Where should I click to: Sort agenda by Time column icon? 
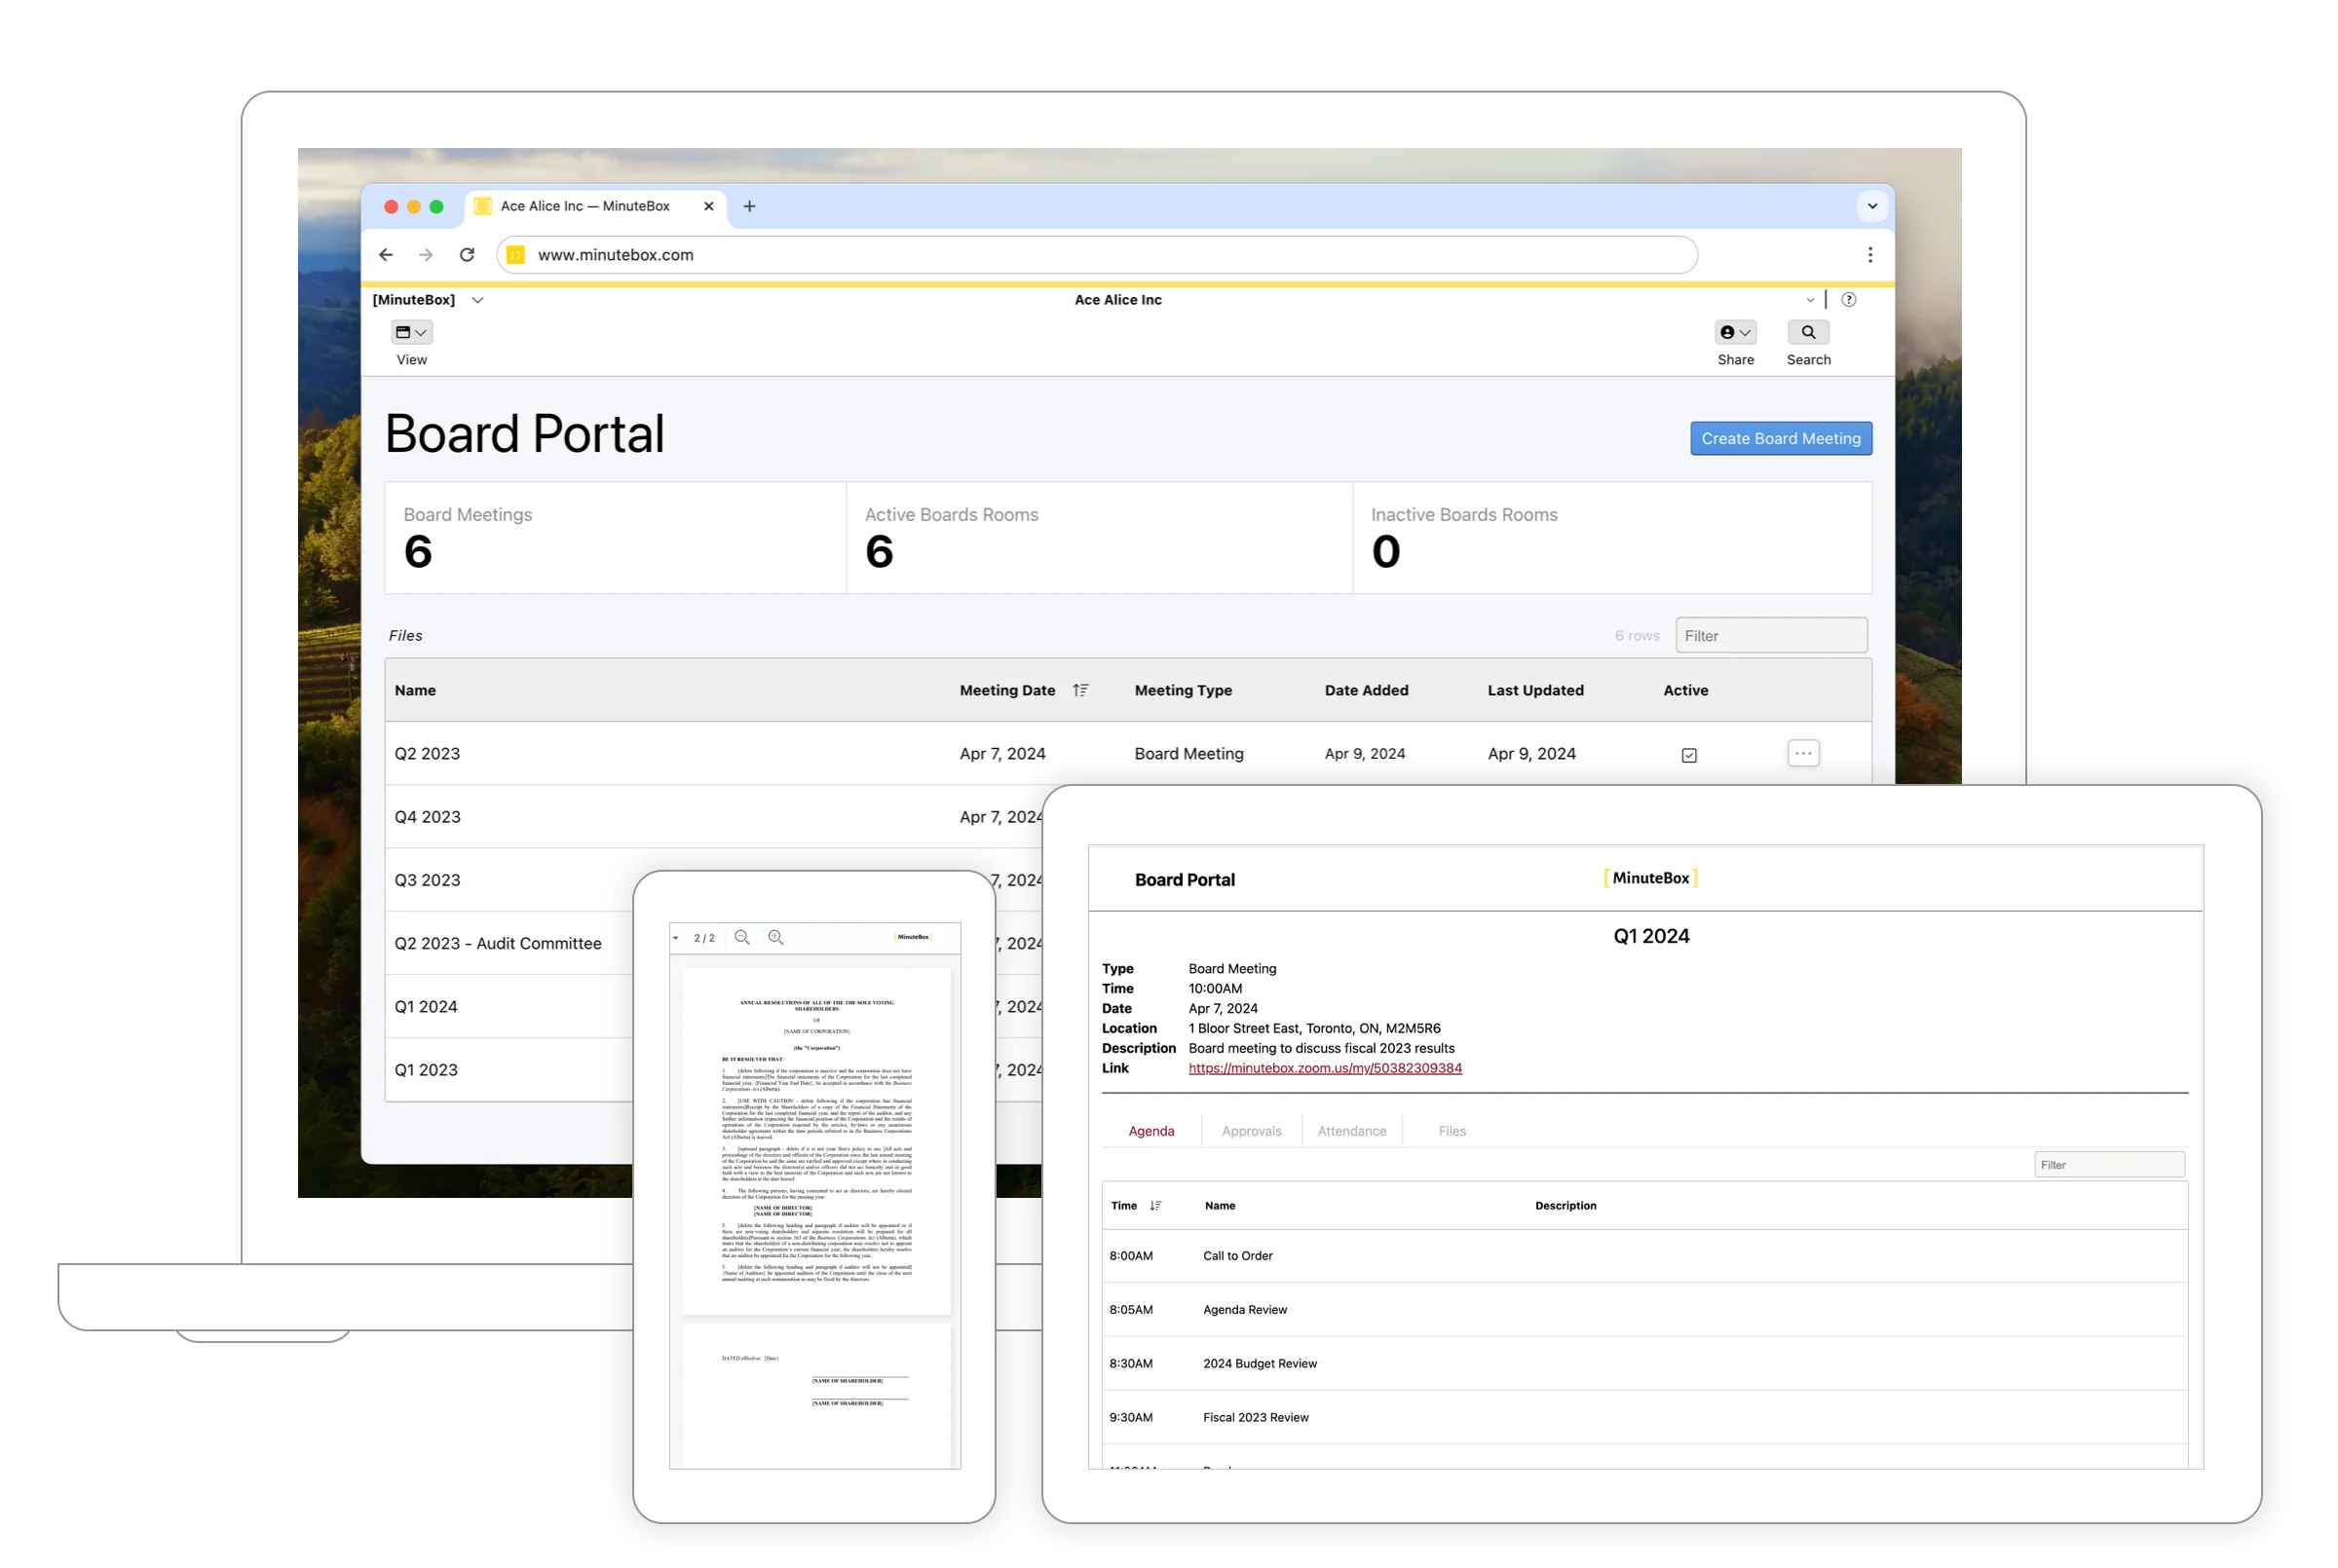(x=1156, y=1206)
